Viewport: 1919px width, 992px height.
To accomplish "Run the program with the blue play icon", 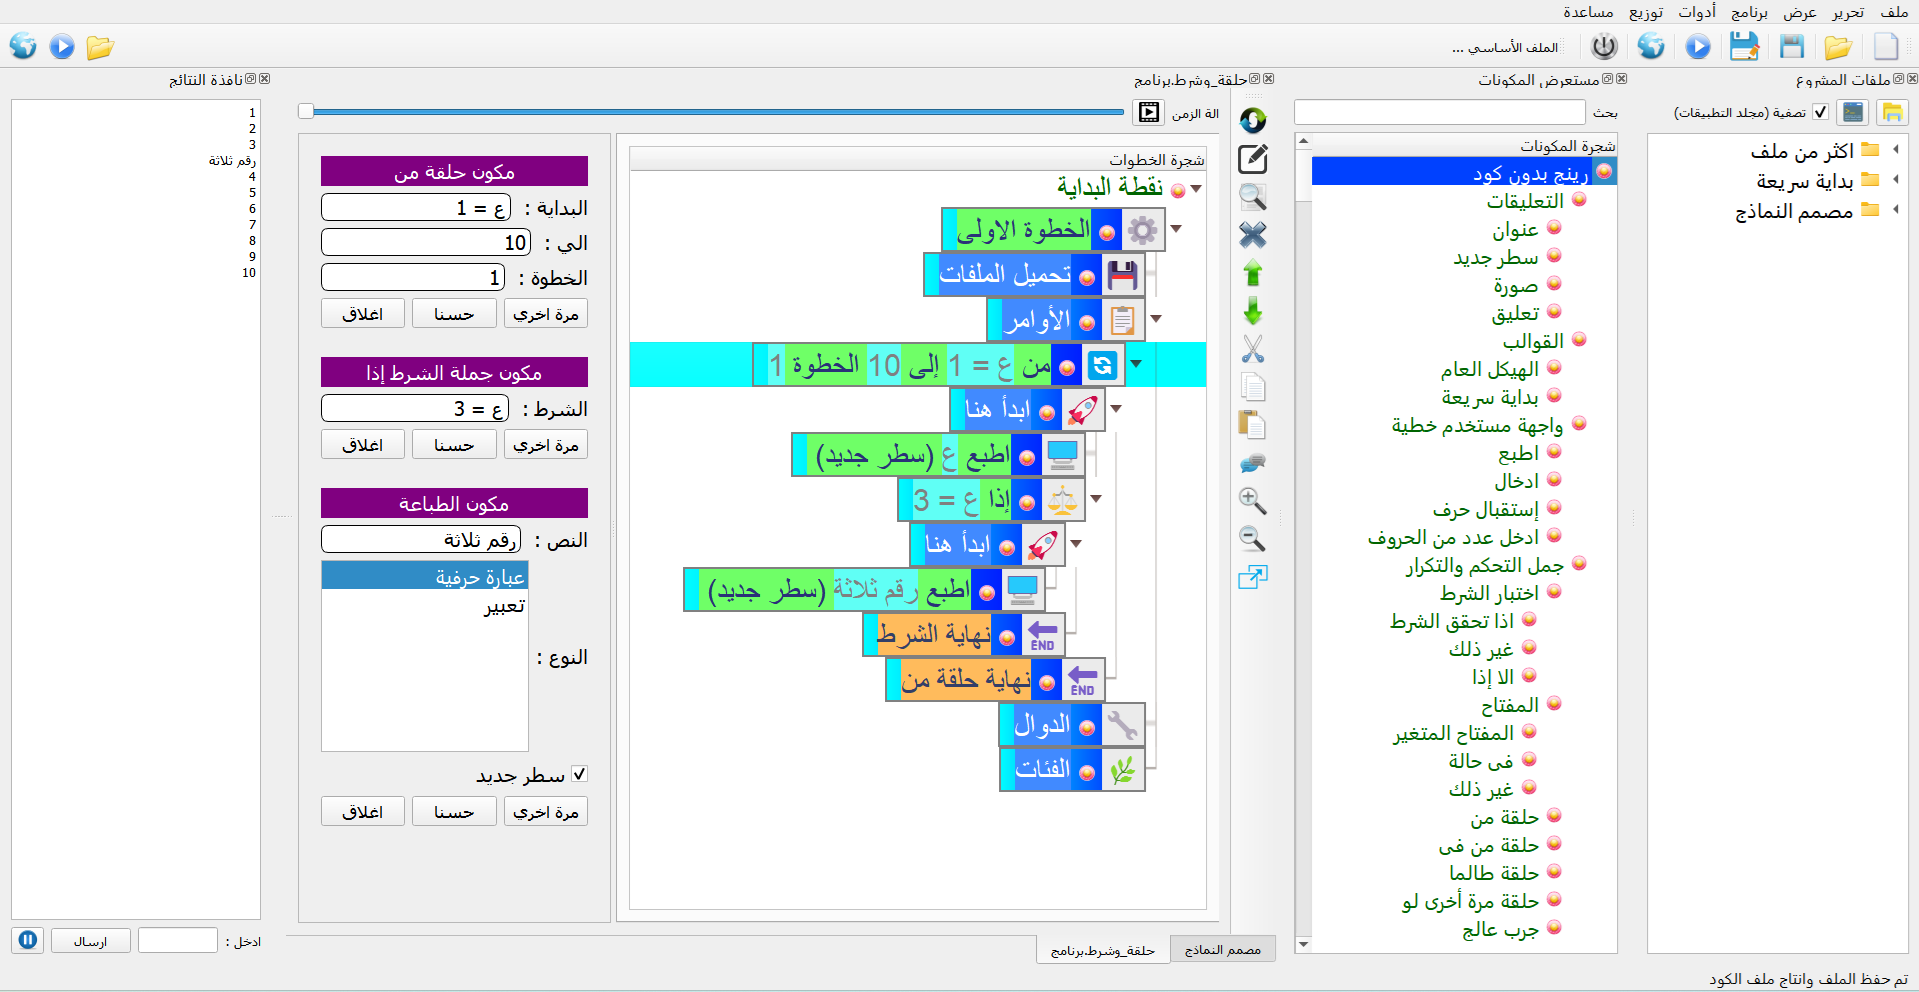I will point(1698,46).
